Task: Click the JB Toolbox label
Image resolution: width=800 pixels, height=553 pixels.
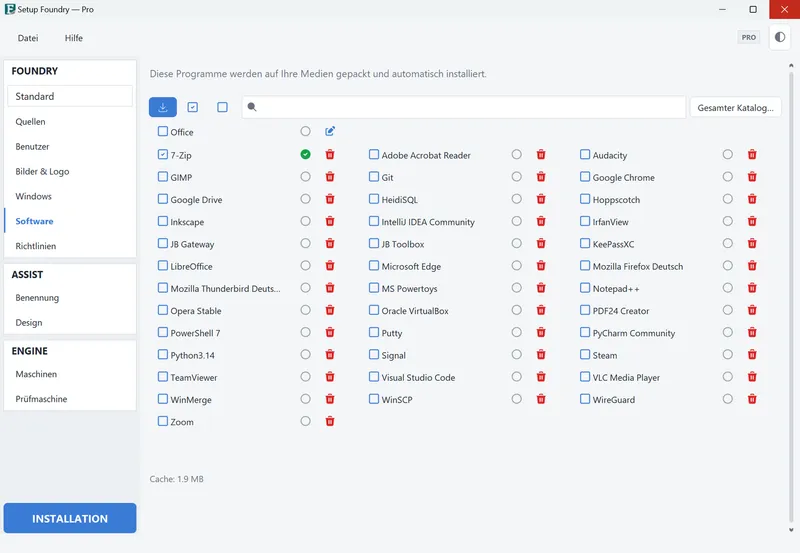Action: [403, 244]
